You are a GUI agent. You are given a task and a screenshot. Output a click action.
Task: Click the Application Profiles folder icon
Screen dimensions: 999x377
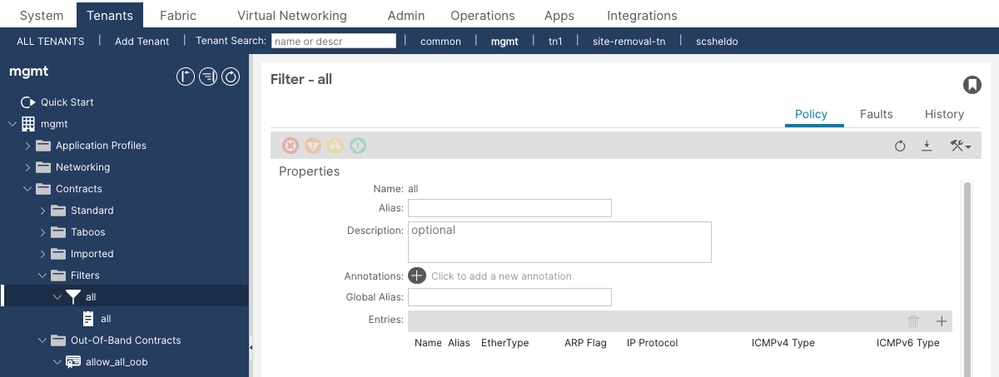point(43,145)
